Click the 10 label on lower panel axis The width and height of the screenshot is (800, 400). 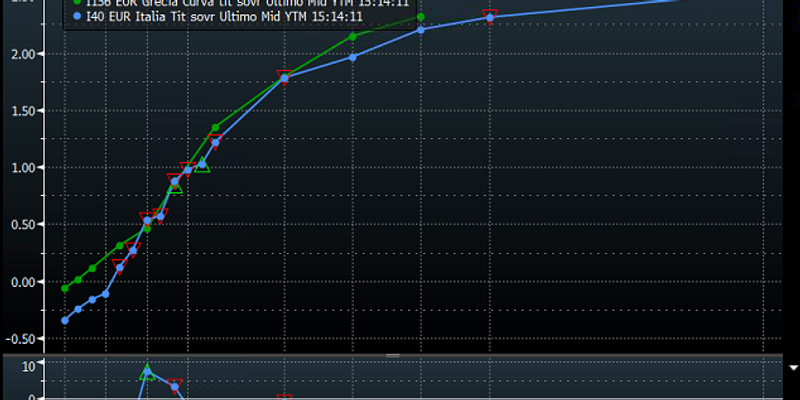(28, 365)
